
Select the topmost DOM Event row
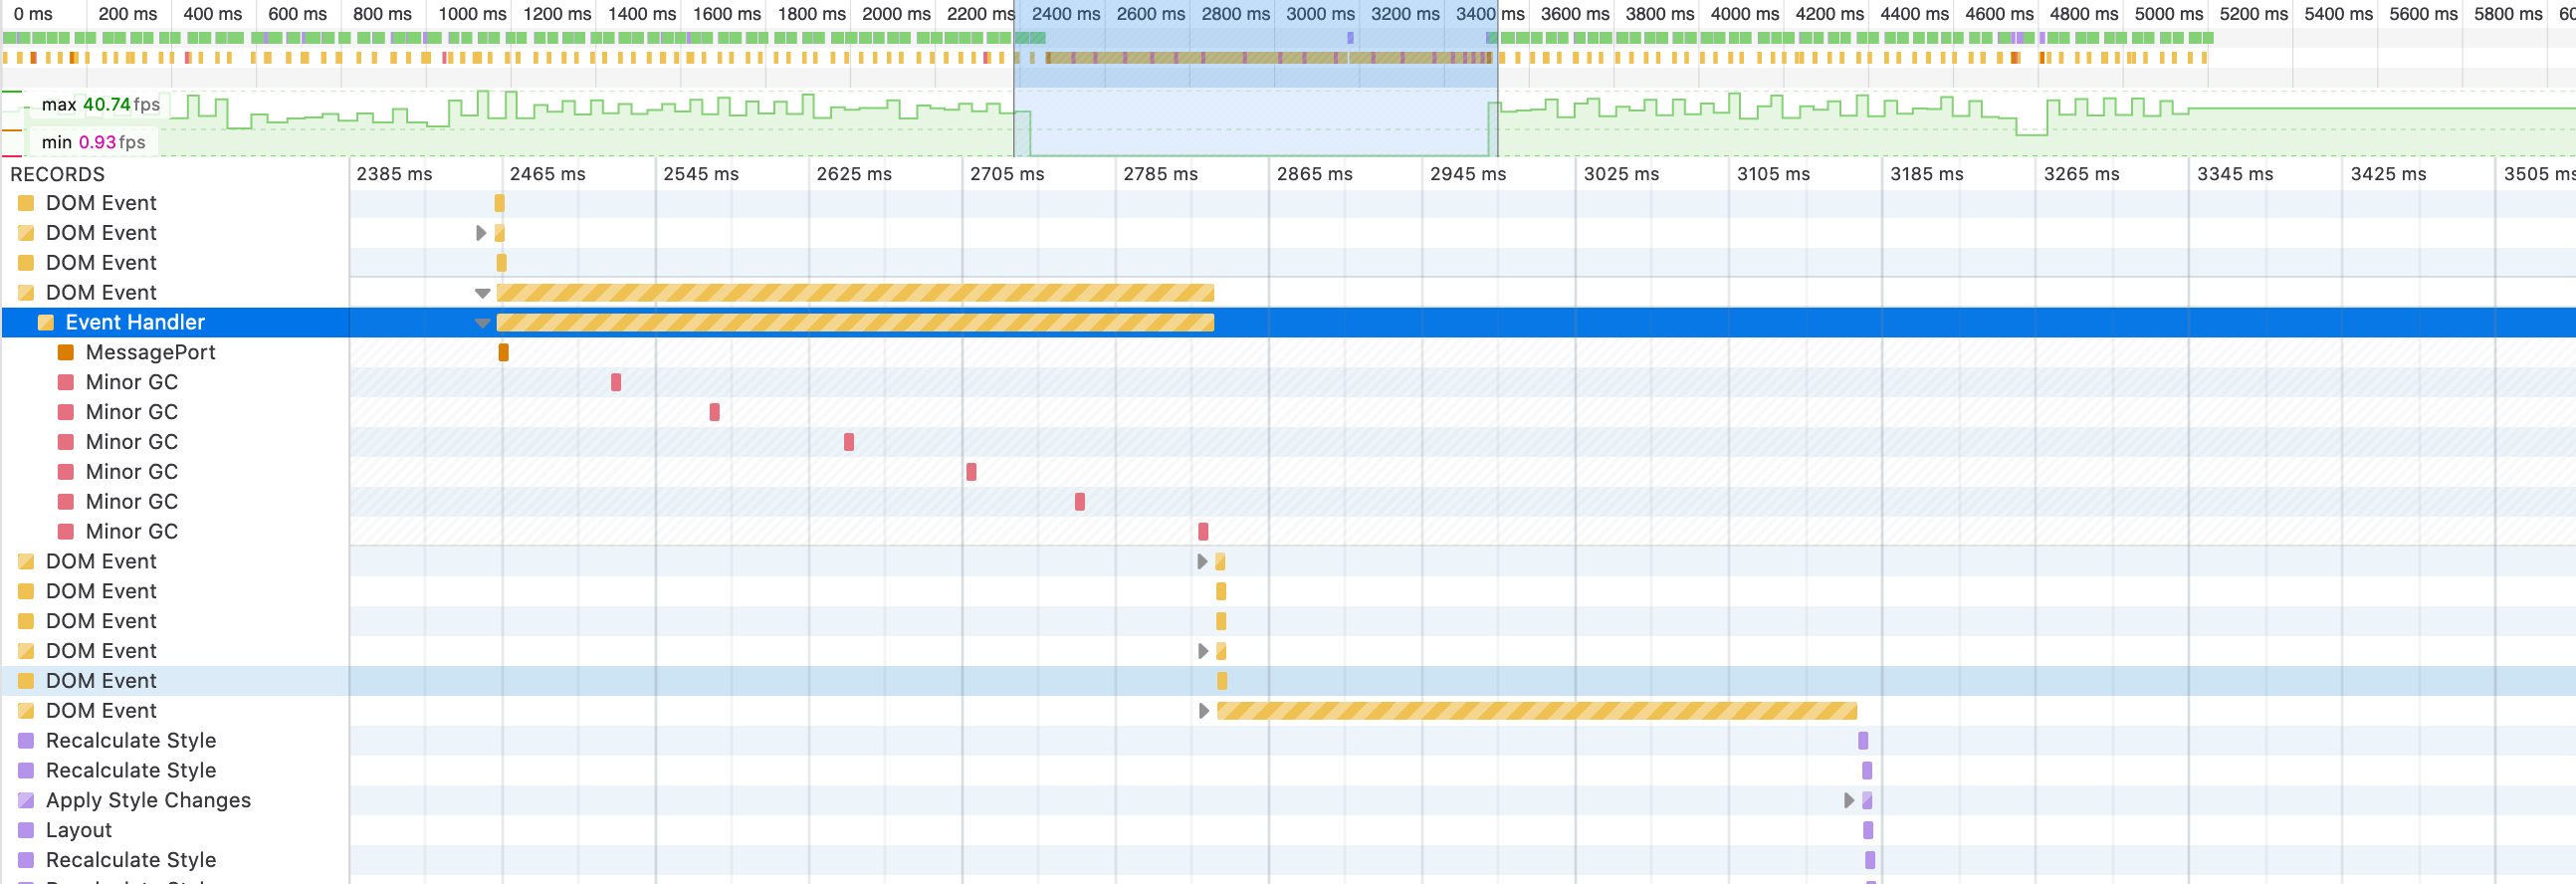point(1288,203)
